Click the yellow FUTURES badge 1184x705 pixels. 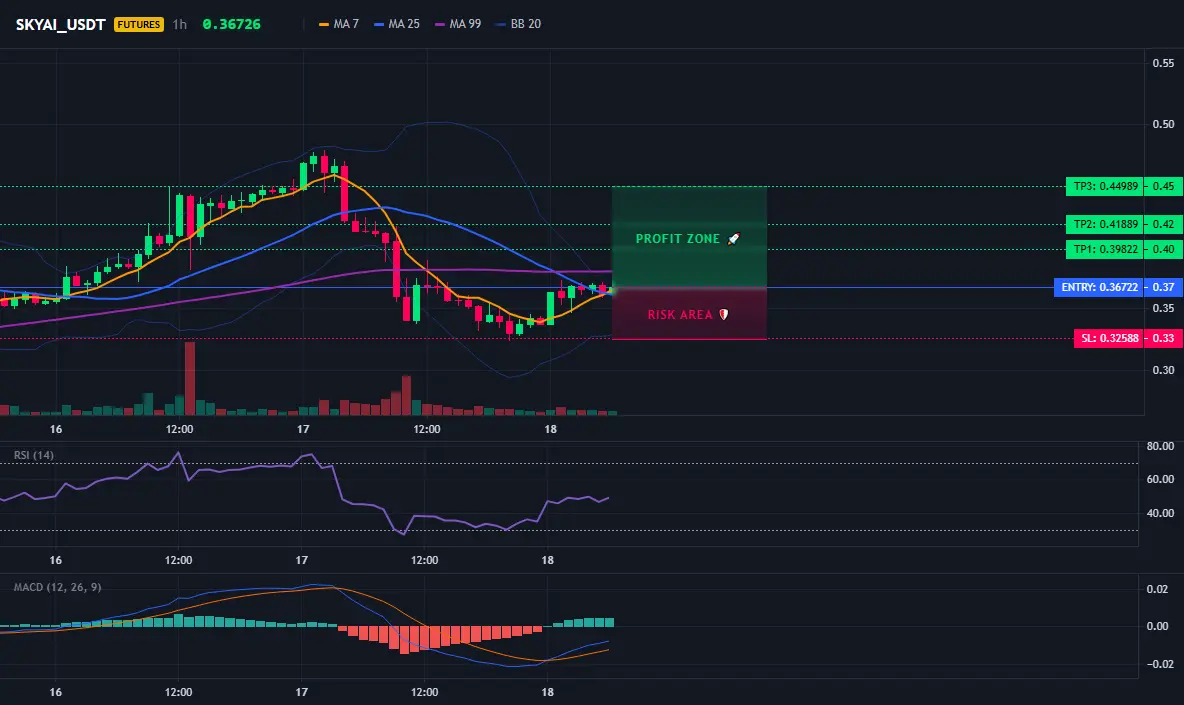click(x=139, y=24)
